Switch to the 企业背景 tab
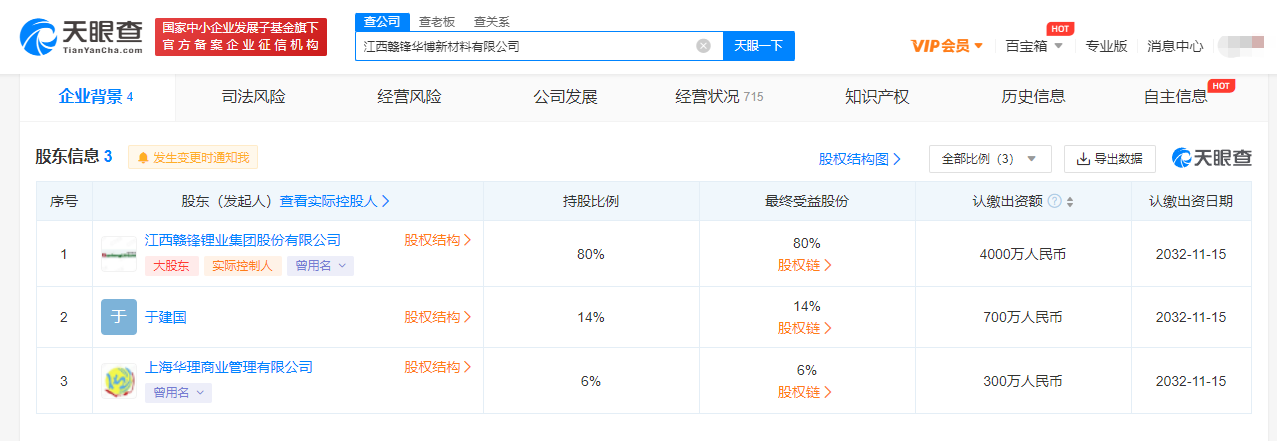The width and height of the screenshot is (1277, 441). [x=97, y=97]
